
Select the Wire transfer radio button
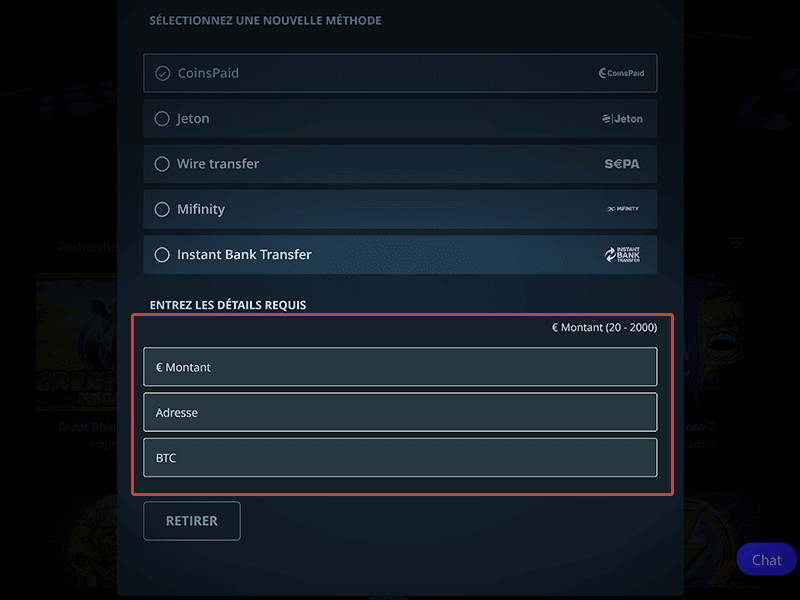(x=162, y=164)
